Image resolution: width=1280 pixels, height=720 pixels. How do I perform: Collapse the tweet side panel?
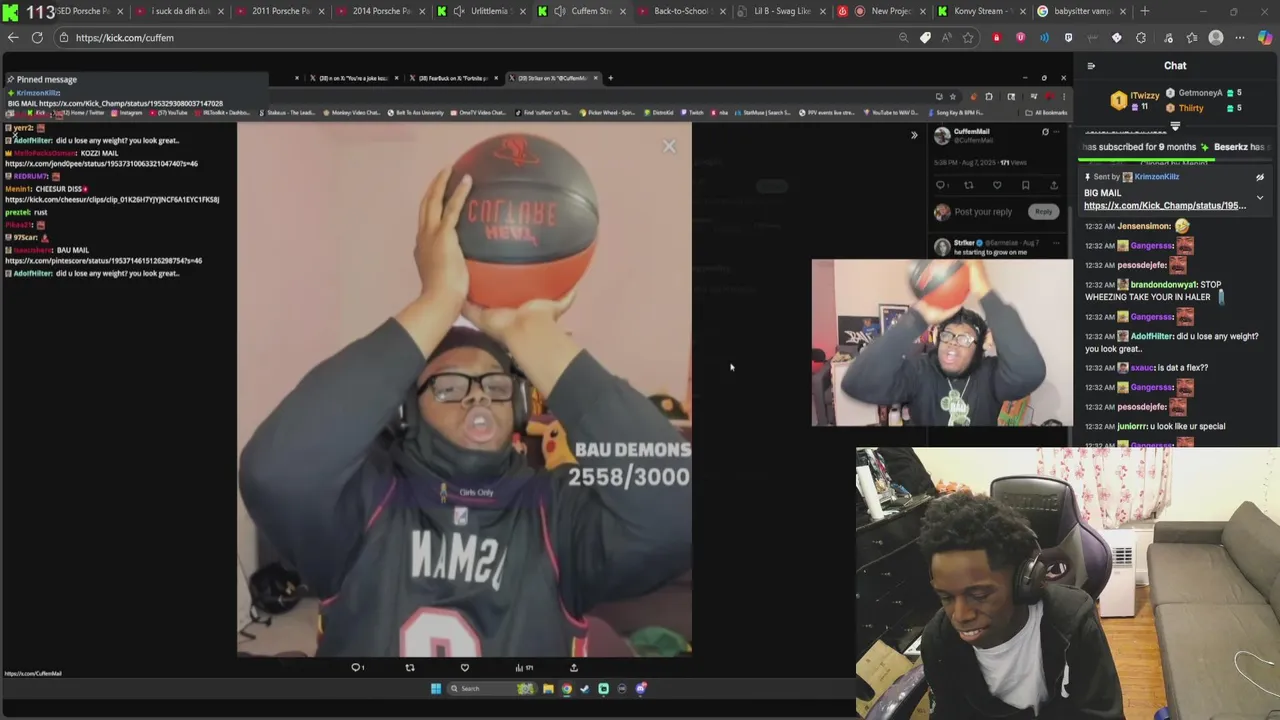pyautogui.click(x=913, y=135)
